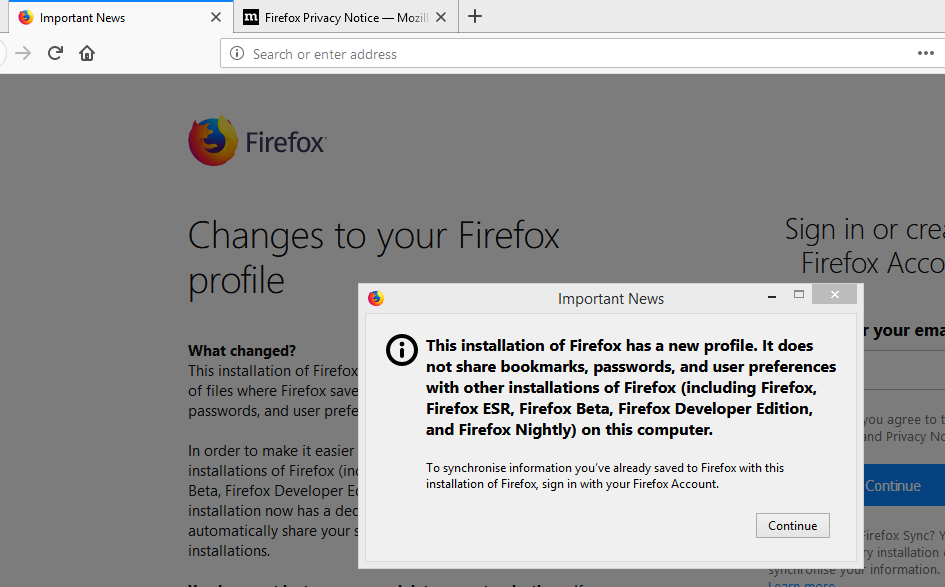Click the Learn more link on the page

(x=802, y=583)
